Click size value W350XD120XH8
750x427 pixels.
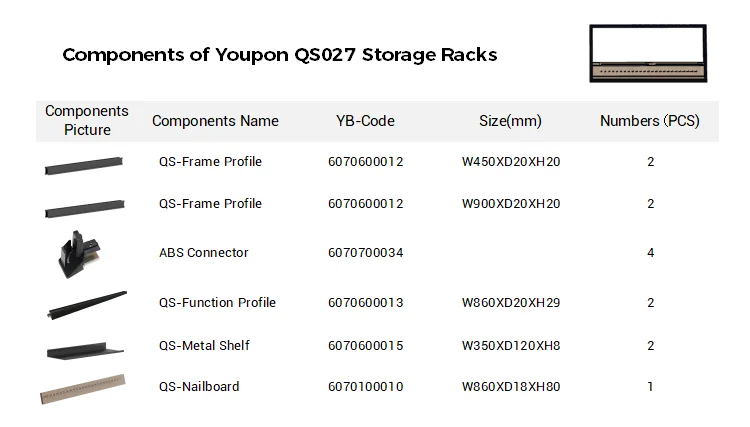[511, 346]
